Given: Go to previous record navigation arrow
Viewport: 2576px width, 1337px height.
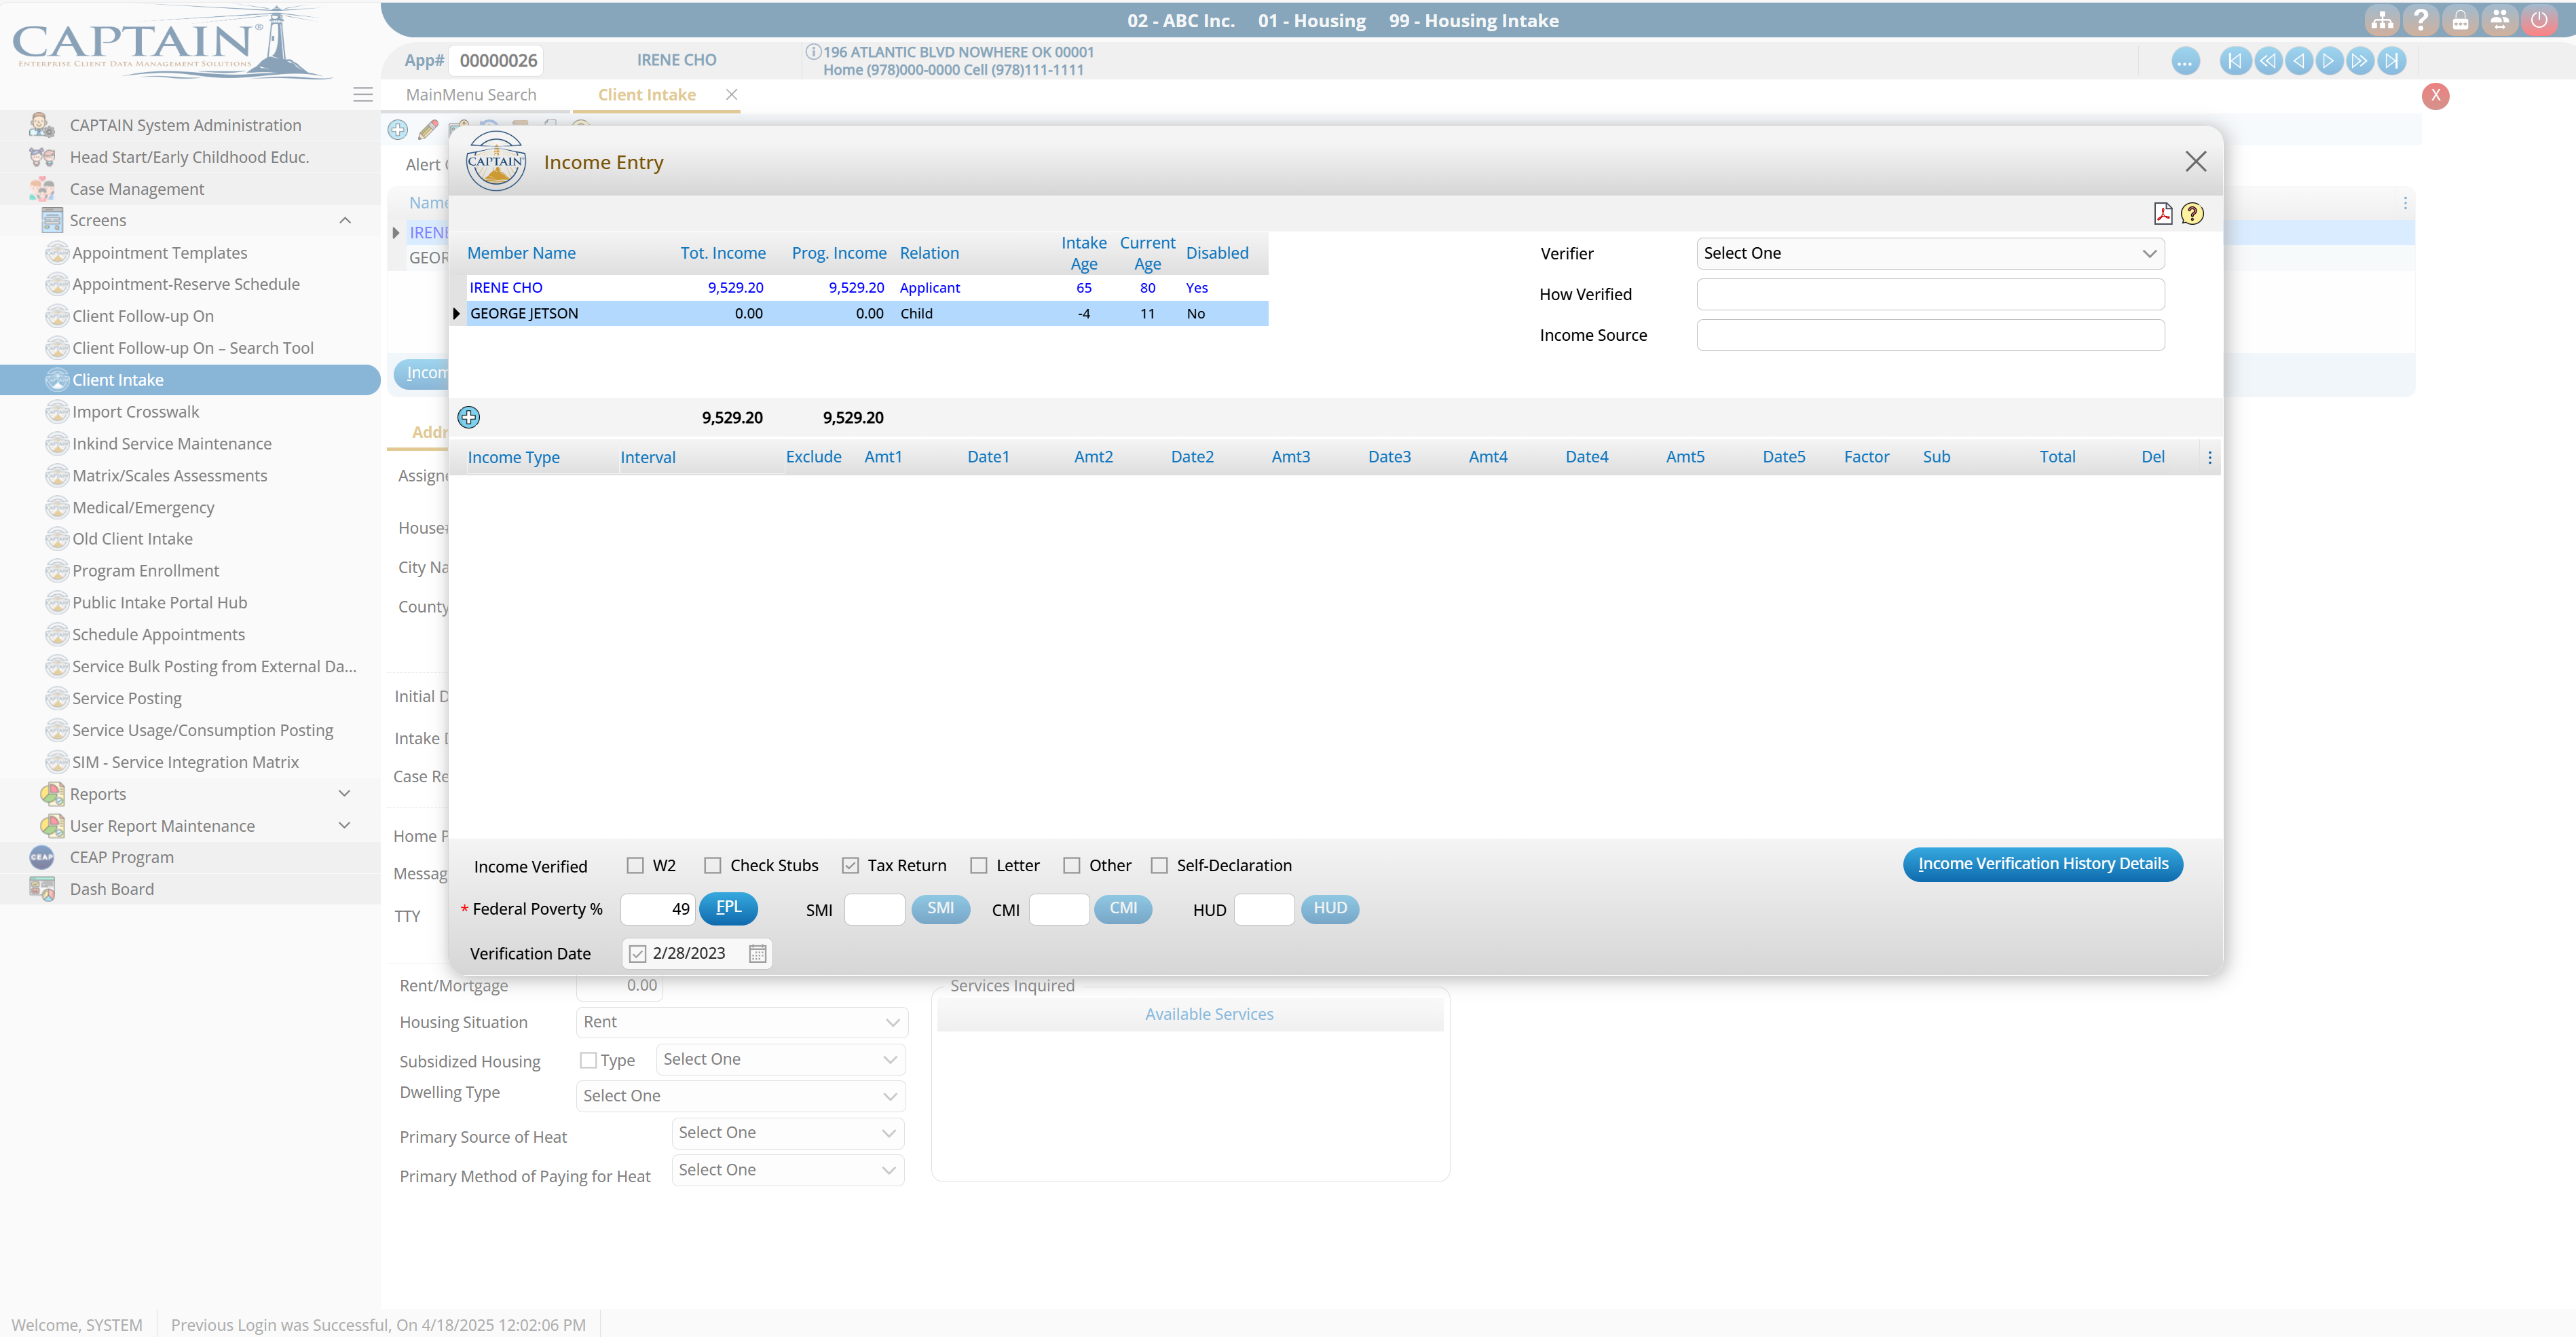Looking at the screenshot, I should pyautogui.click(x=2298, y=61).
